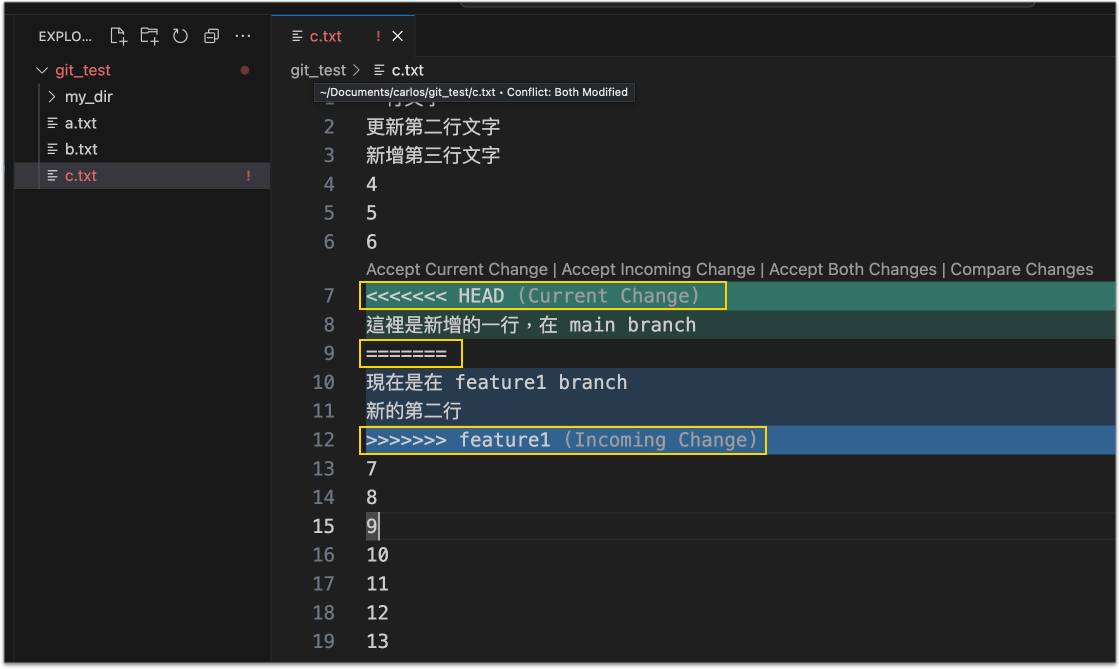Open a.txt in the Explorer
This screenshot has width=1120, height=669.
click(142, 123)
